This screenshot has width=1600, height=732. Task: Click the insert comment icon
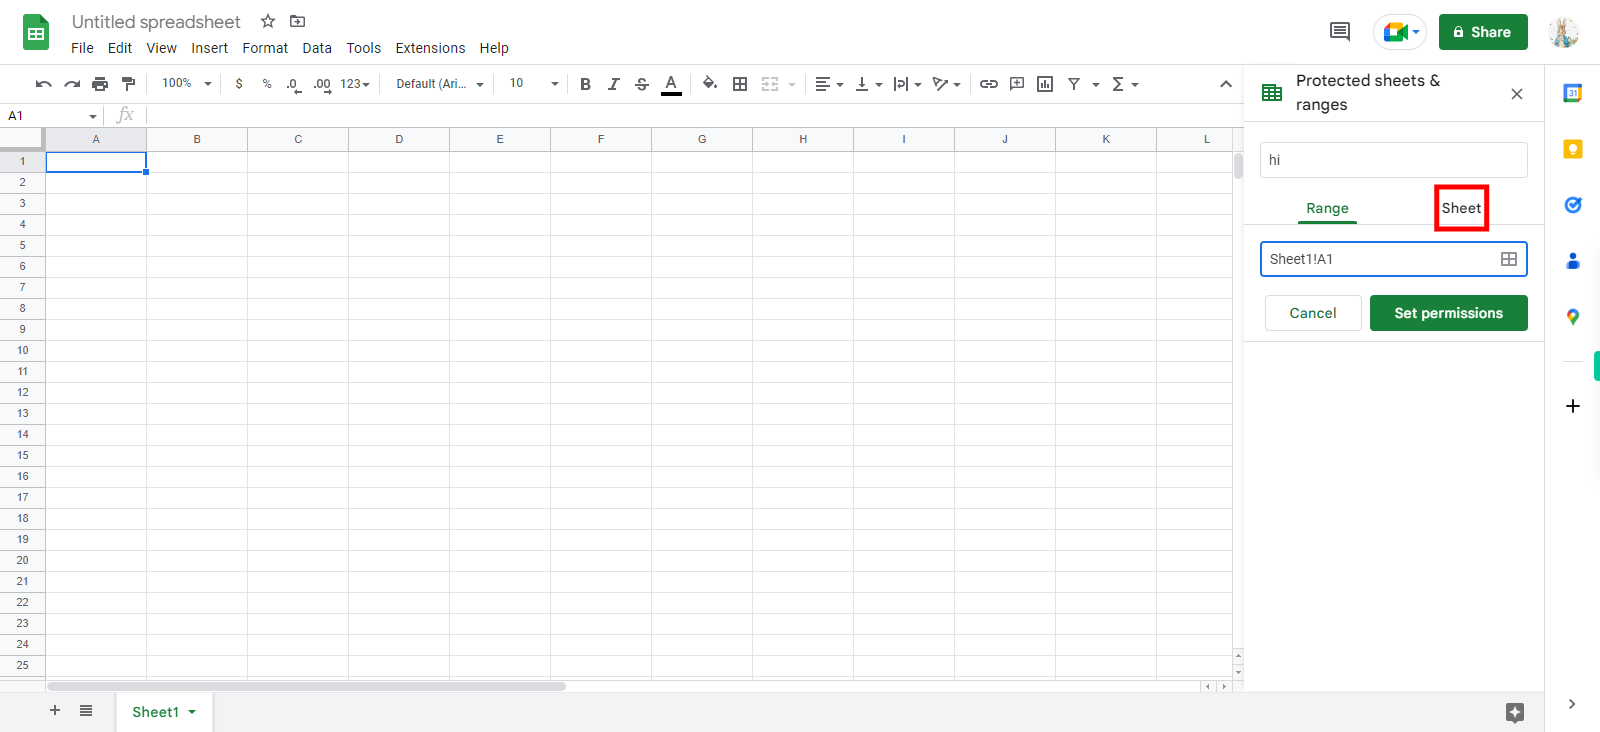click(1017, 84)
